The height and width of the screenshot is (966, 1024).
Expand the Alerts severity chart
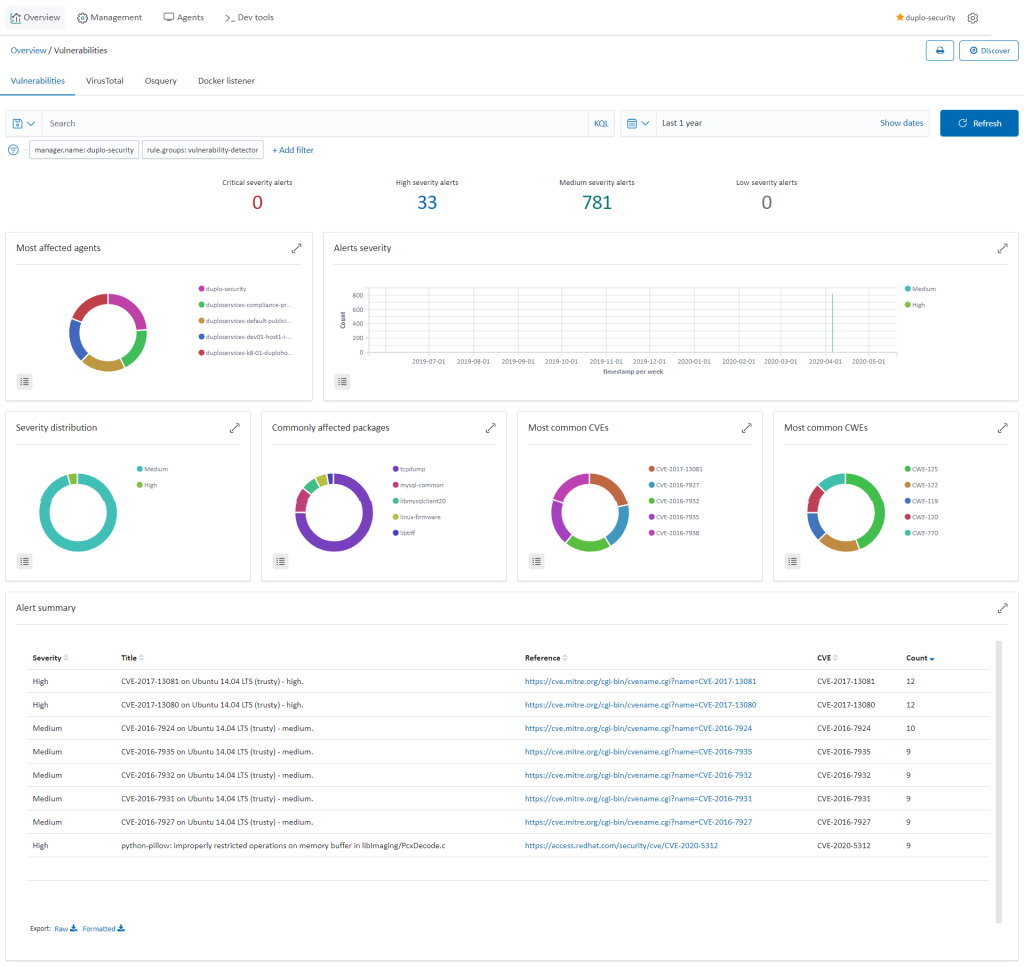[x=1002, y=248]
